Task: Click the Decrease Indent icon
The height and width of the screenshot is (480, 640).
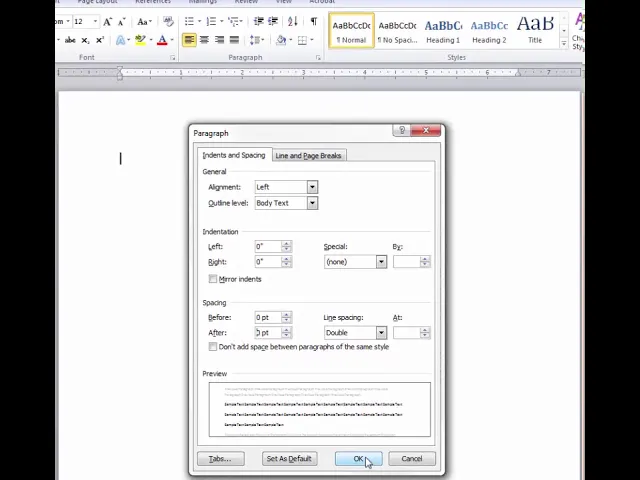Action: point(258,21)
